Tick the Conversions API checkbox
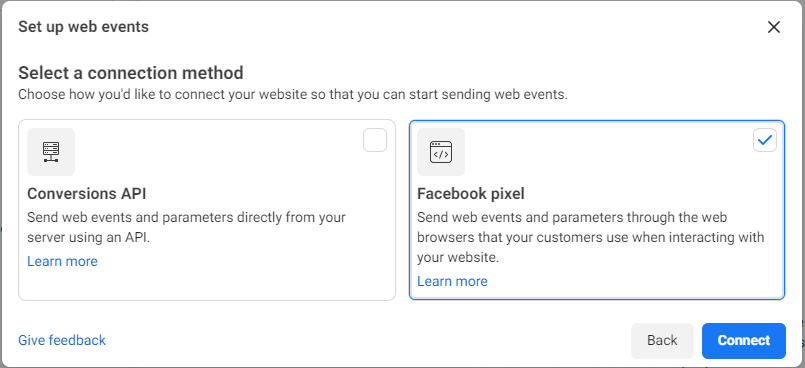Screen dimensions: 805x368 375,140
